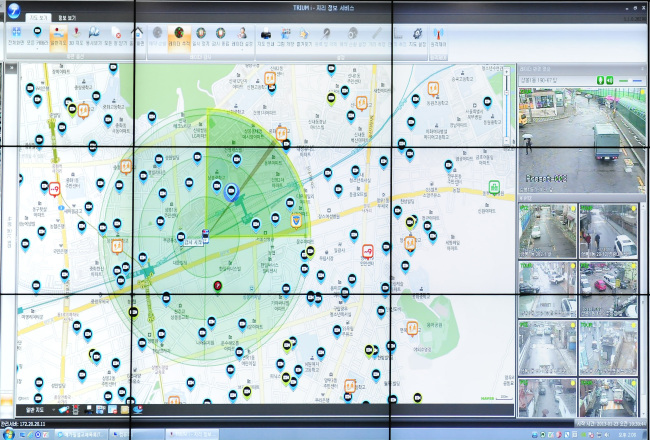Expand the all cameras dropdown arrow
Screen dimensions: 650x440
[37, 49]
